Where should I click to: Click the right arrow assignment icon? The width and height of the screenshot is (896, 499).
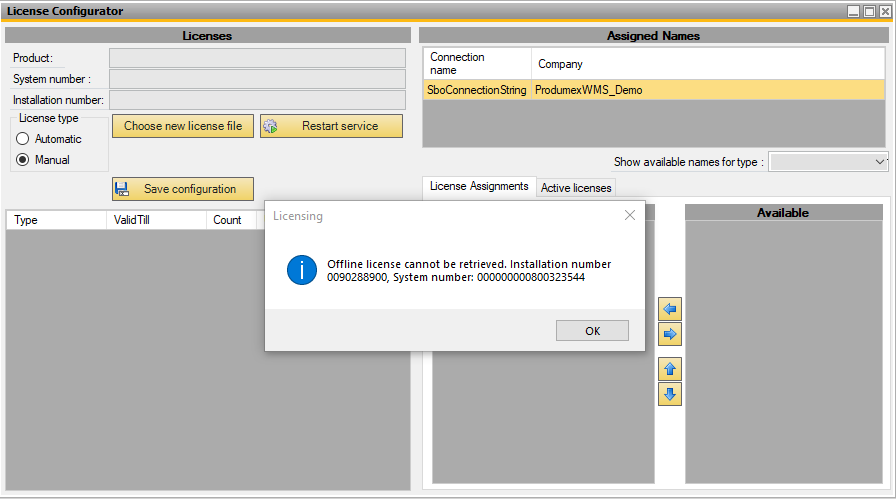[670, 333]
